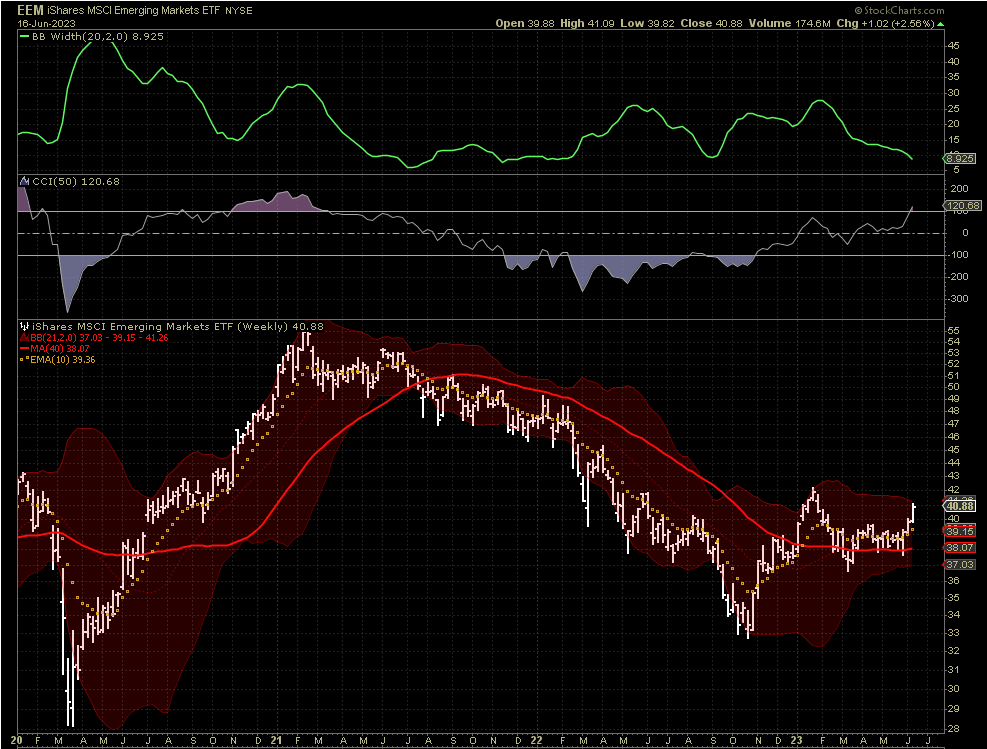Click the year label 23 on time axis
The height and width of the screenshot is (749, 987).
click(x=797, y=740)
